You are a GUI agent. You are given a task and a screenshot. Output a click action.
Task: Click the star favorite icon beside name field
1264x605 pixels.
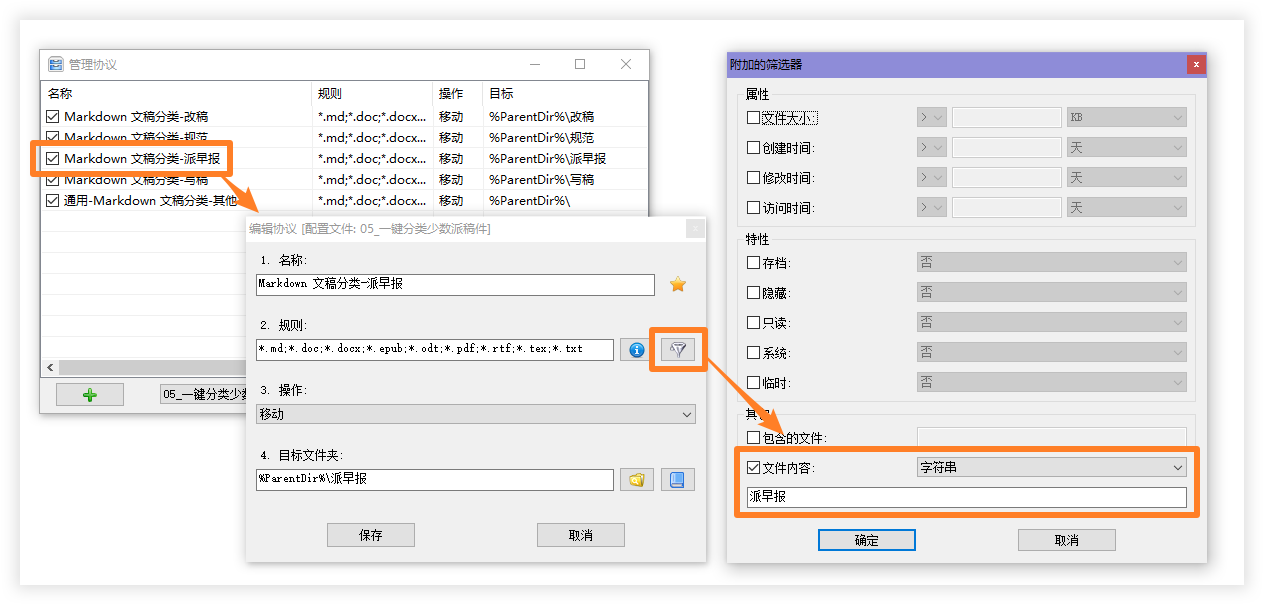[x=678, y=285]
